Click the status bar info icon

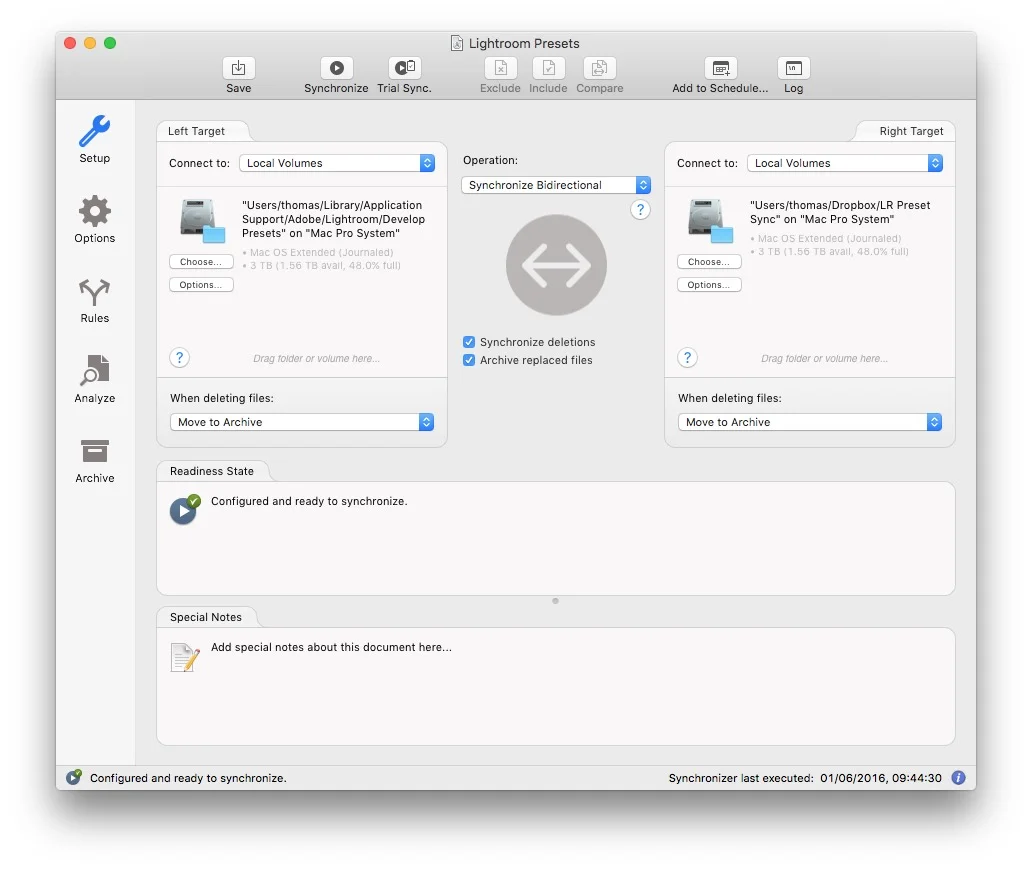point(959,778)
